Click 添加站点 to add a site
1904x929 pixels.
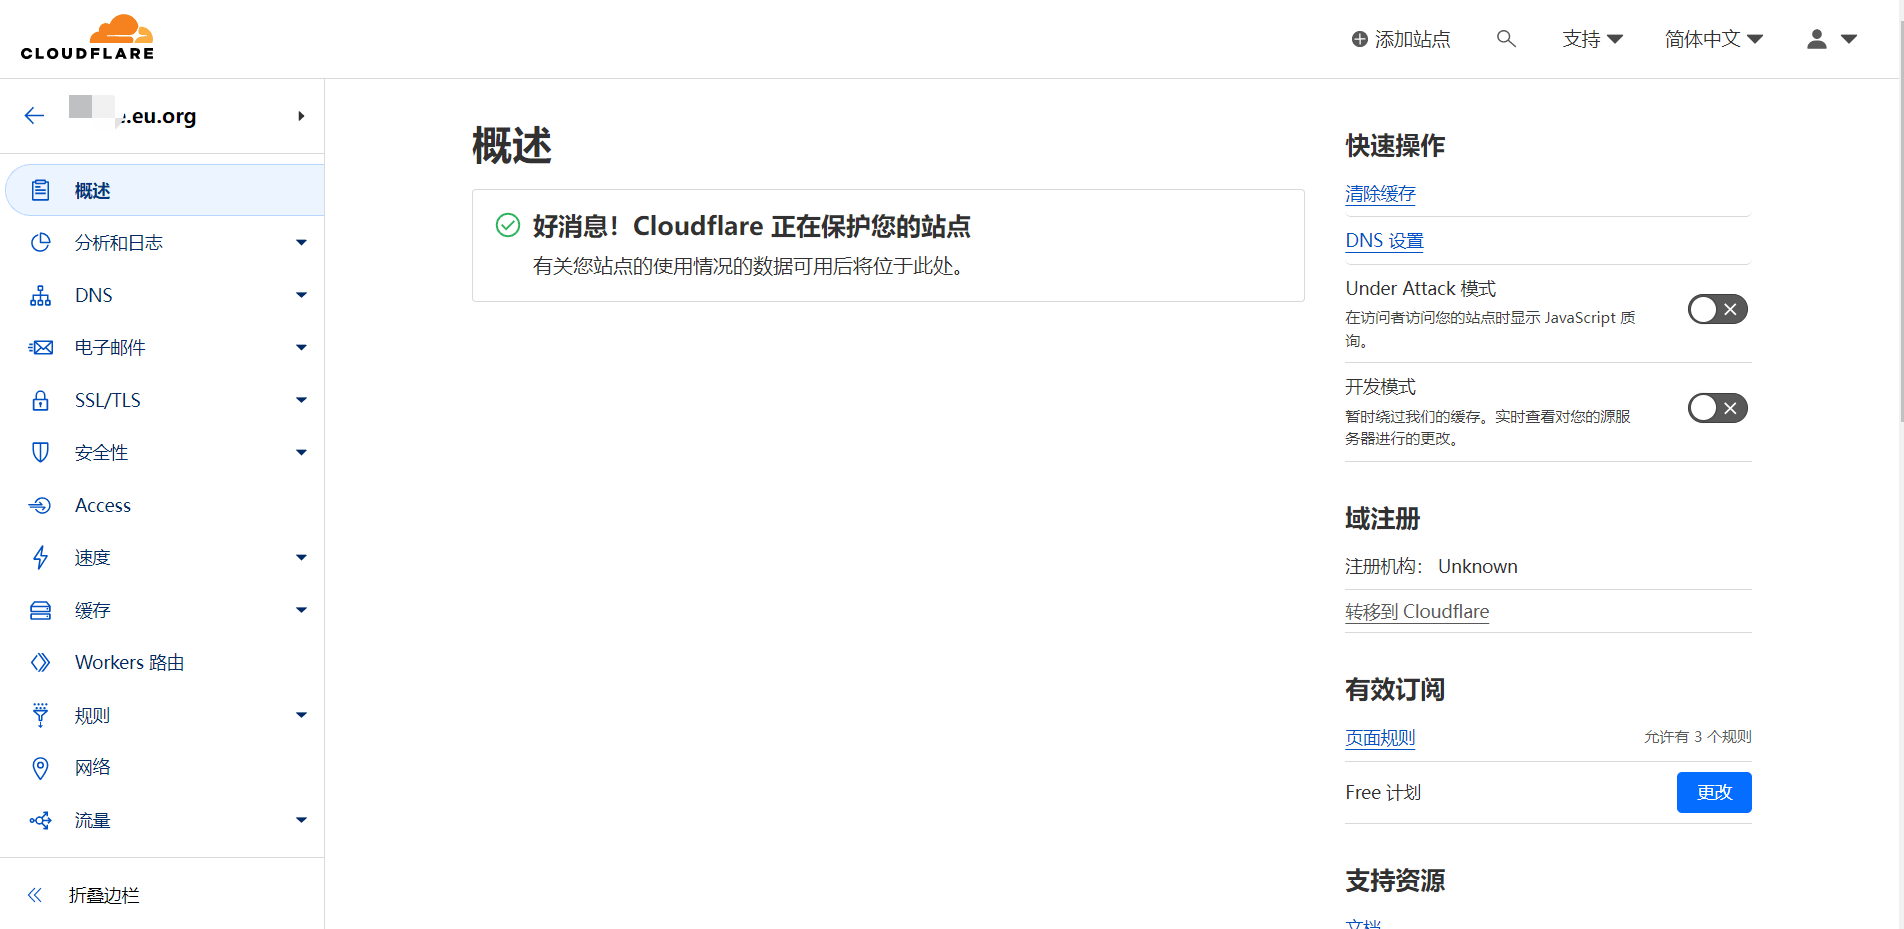click(1401, 39)
